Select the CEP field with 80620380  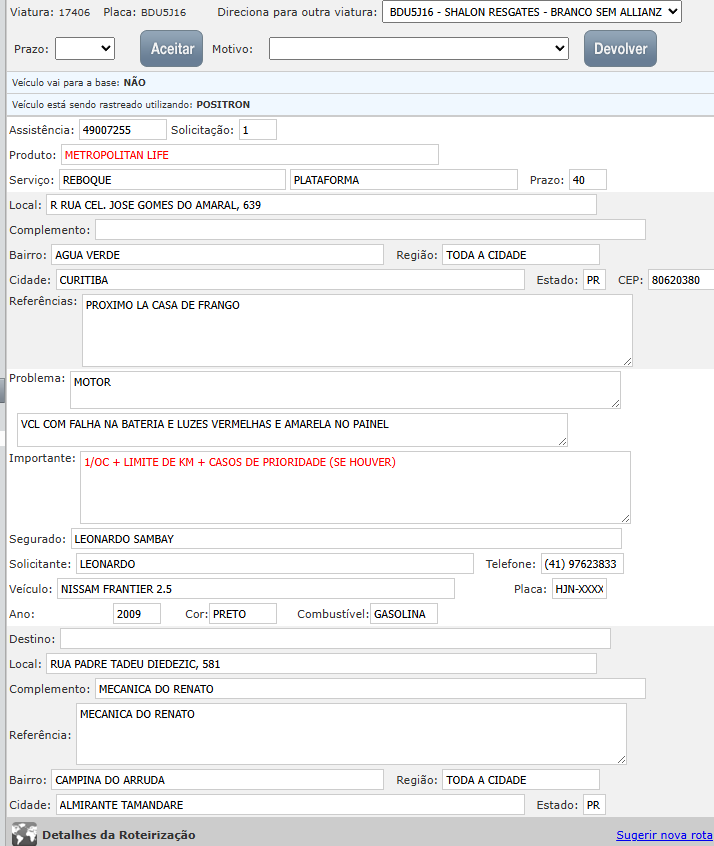pyautogui.click(x=680, y=280)
